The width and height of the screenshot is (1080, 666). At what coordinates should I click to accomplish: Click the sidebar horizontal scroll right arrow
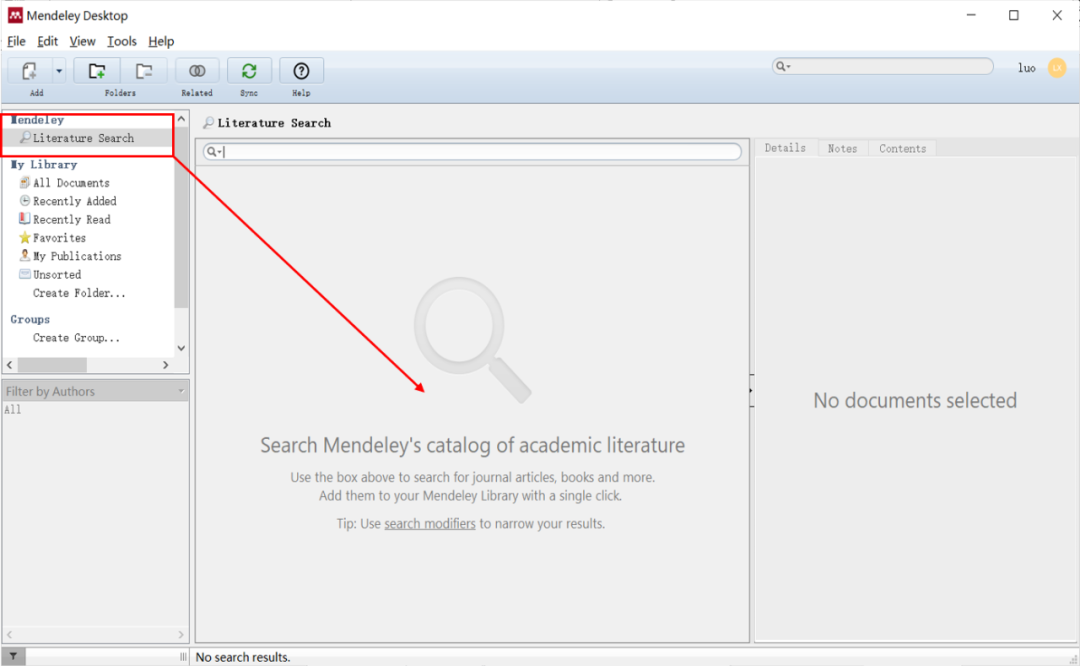click(165, 365)
